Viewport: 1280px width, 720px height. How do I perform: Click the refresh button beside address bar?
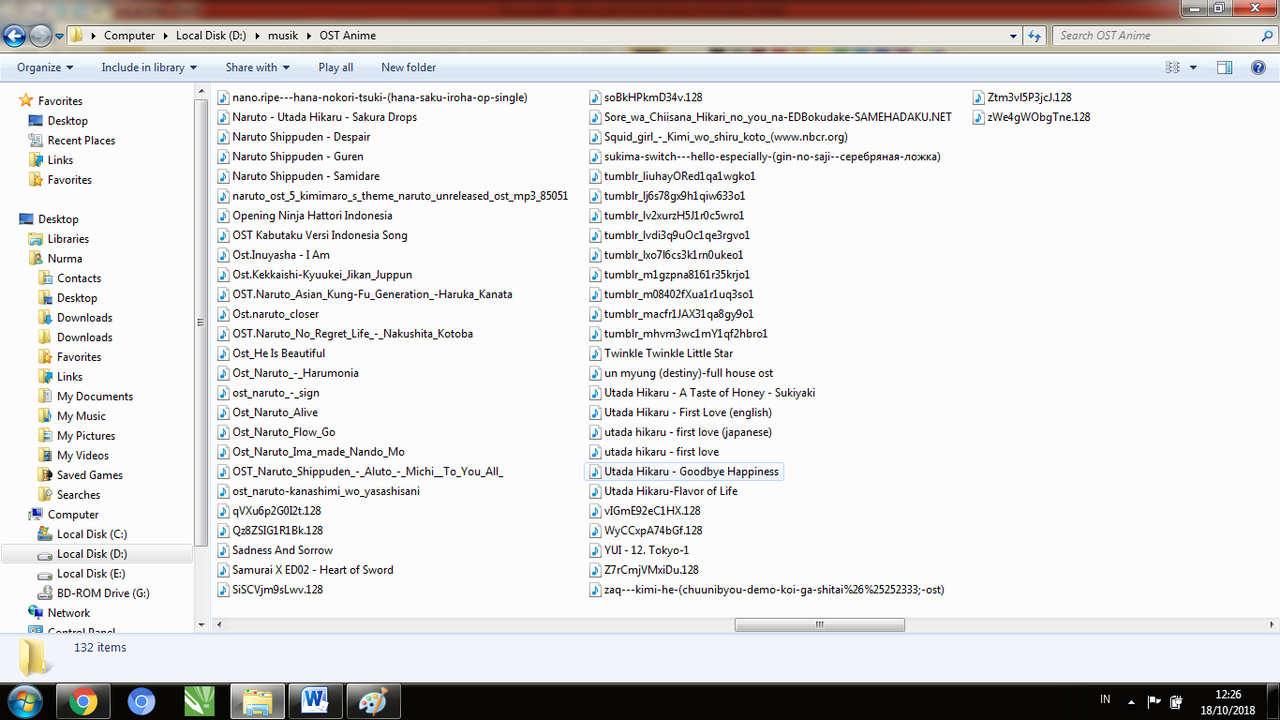1034,36
